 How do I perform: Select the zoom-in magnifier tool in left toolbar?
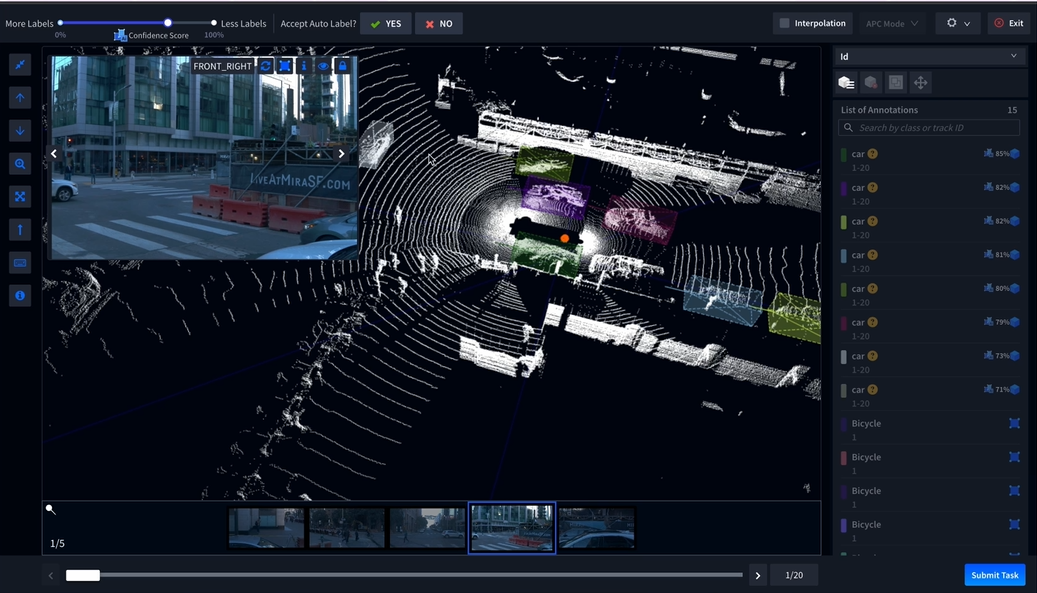click(x=20, y=164)
